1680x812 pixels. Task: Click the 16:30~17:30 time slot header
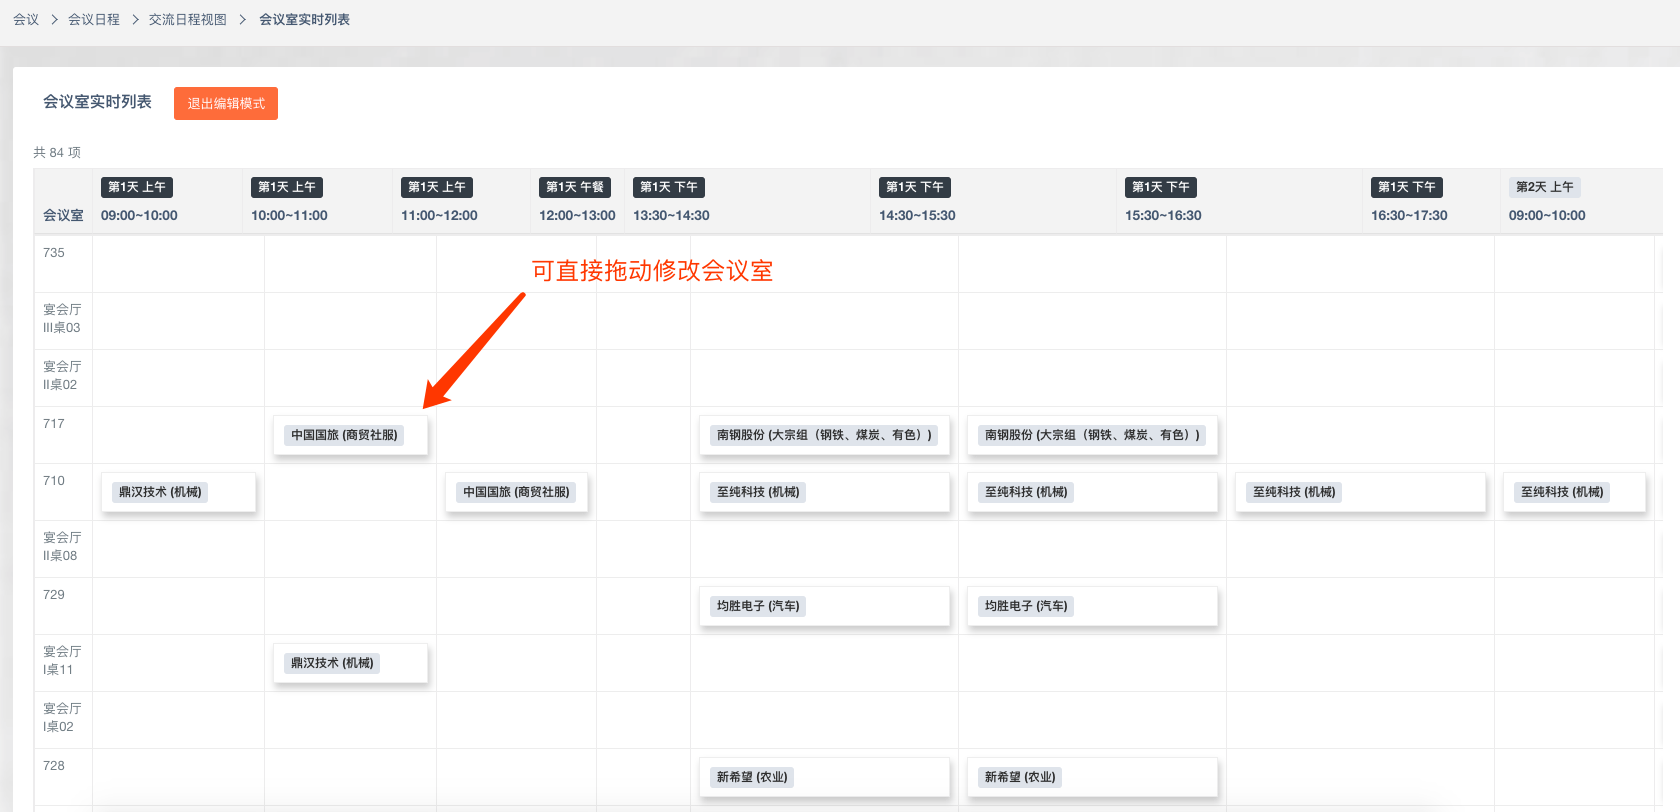click(x=1409, y=215)
